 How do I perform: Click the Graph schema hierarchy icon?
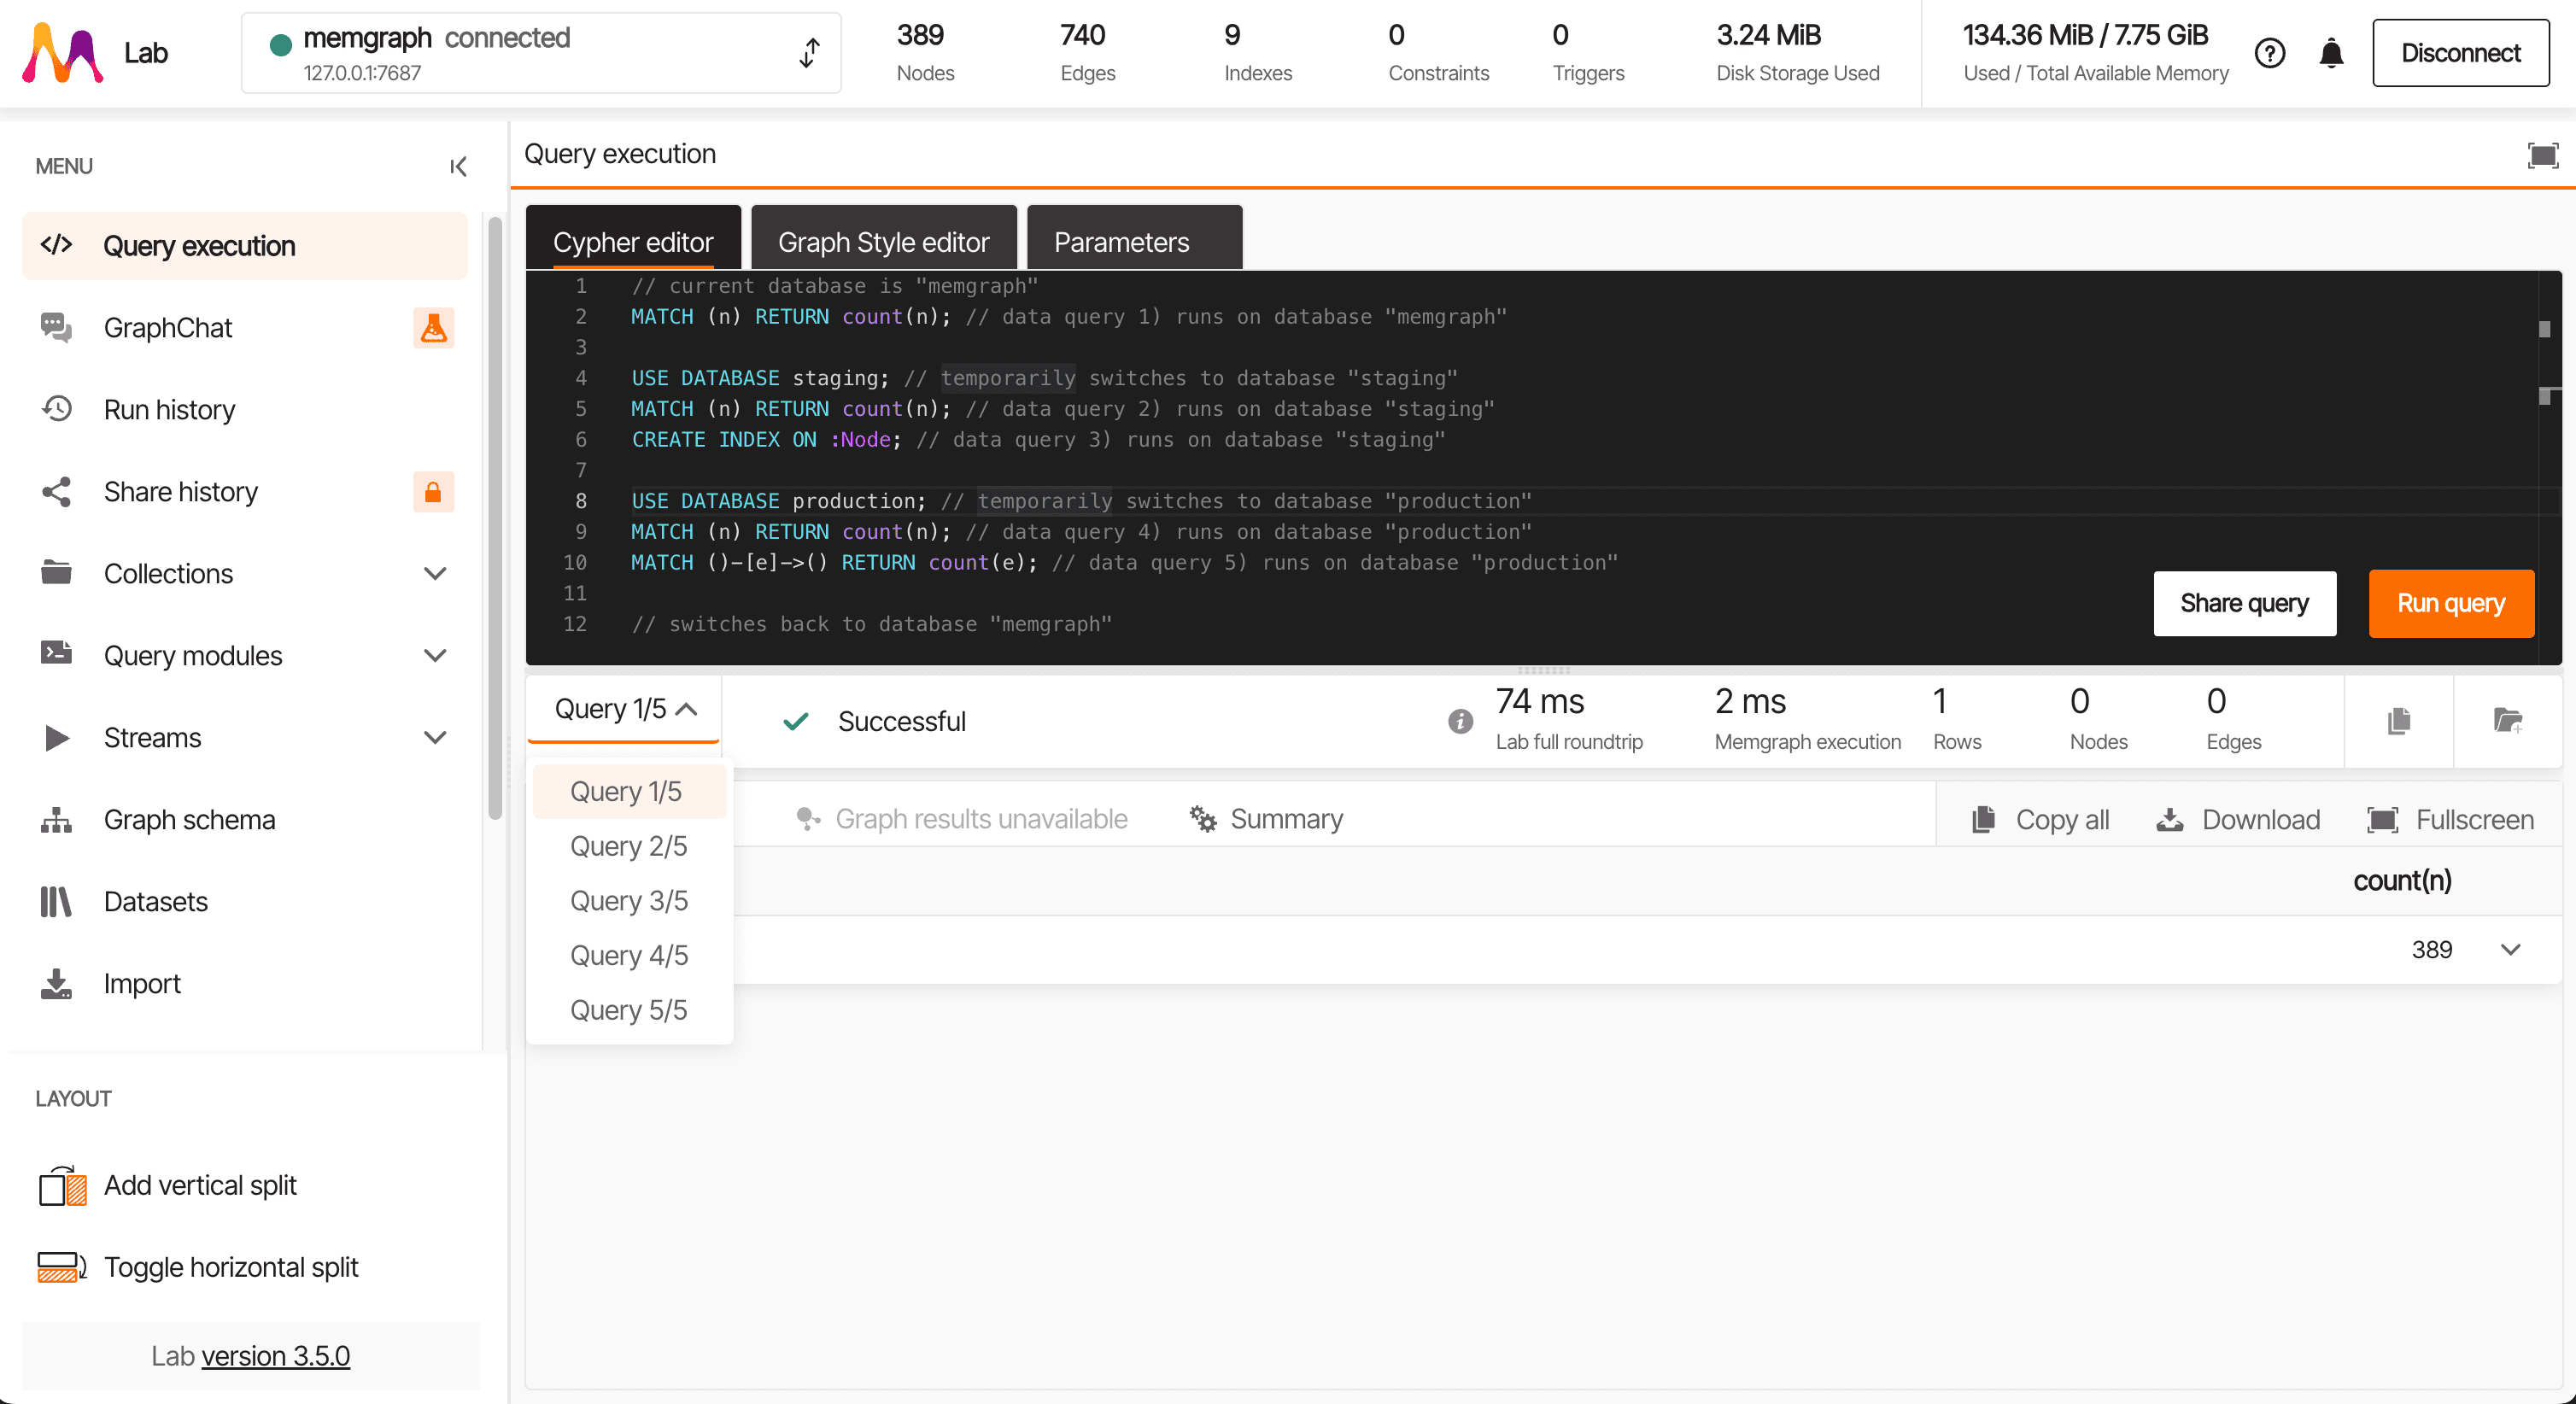[x=56, y=820]
